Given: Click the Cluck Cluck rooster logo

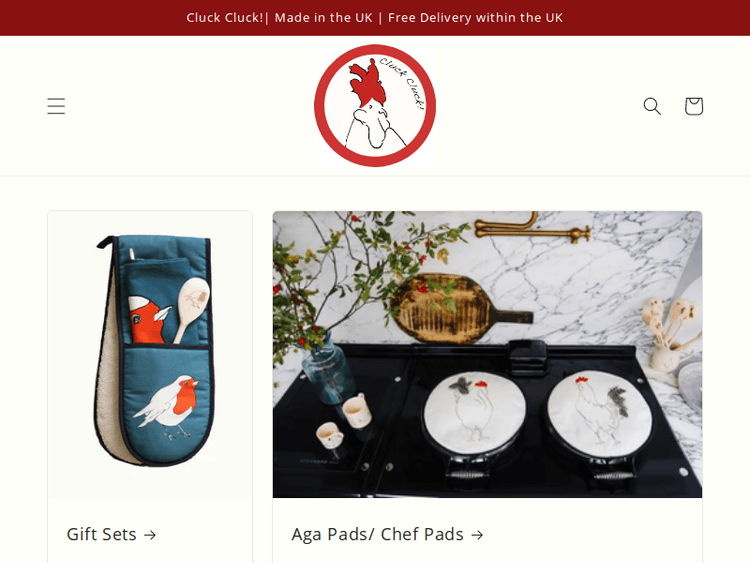Looking at the screenshot, I should (x=375, y=106).
